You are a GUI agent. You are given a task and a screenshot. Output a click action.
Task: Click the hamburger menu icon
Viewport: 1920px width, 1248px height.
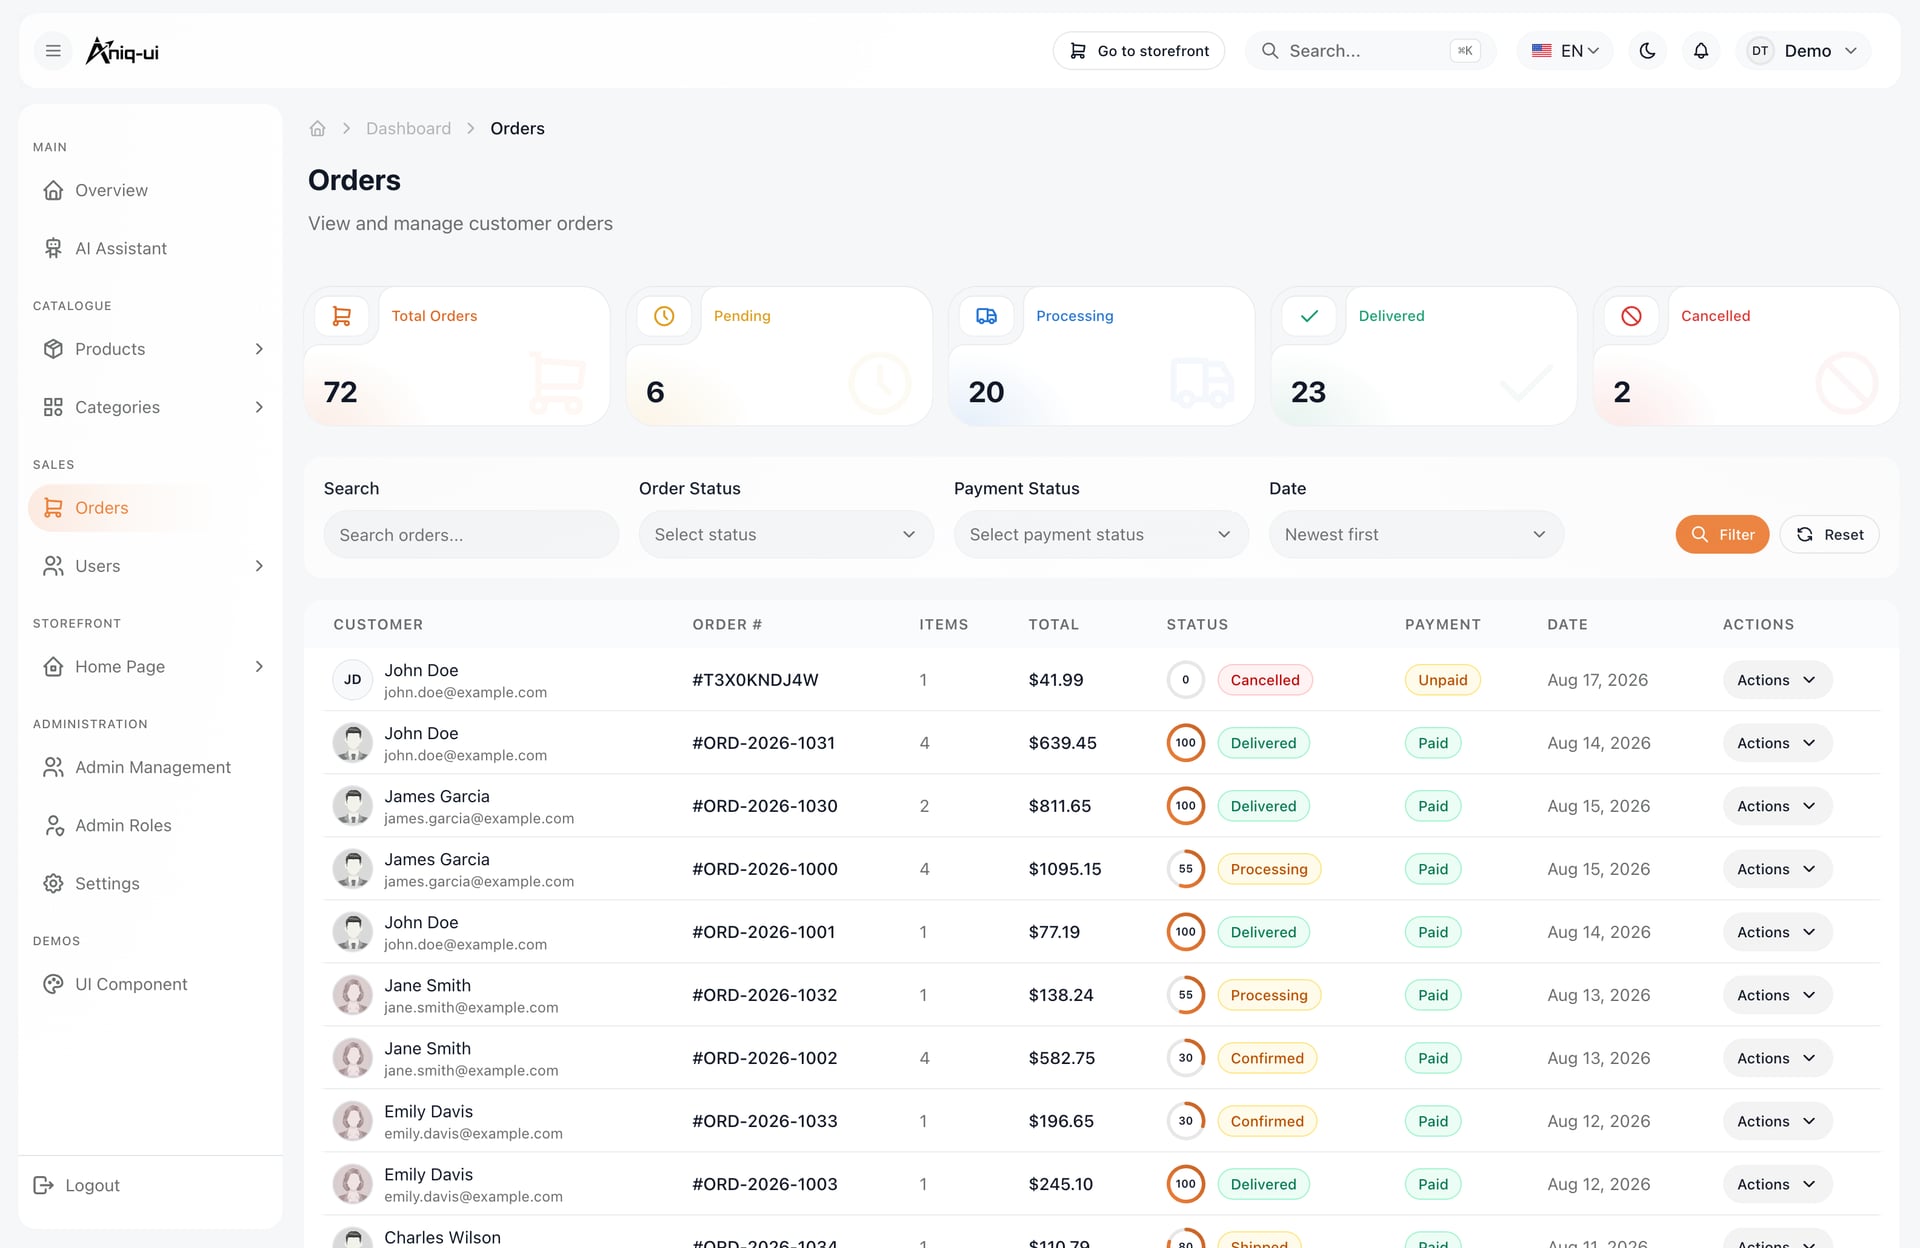coord(53,51)
